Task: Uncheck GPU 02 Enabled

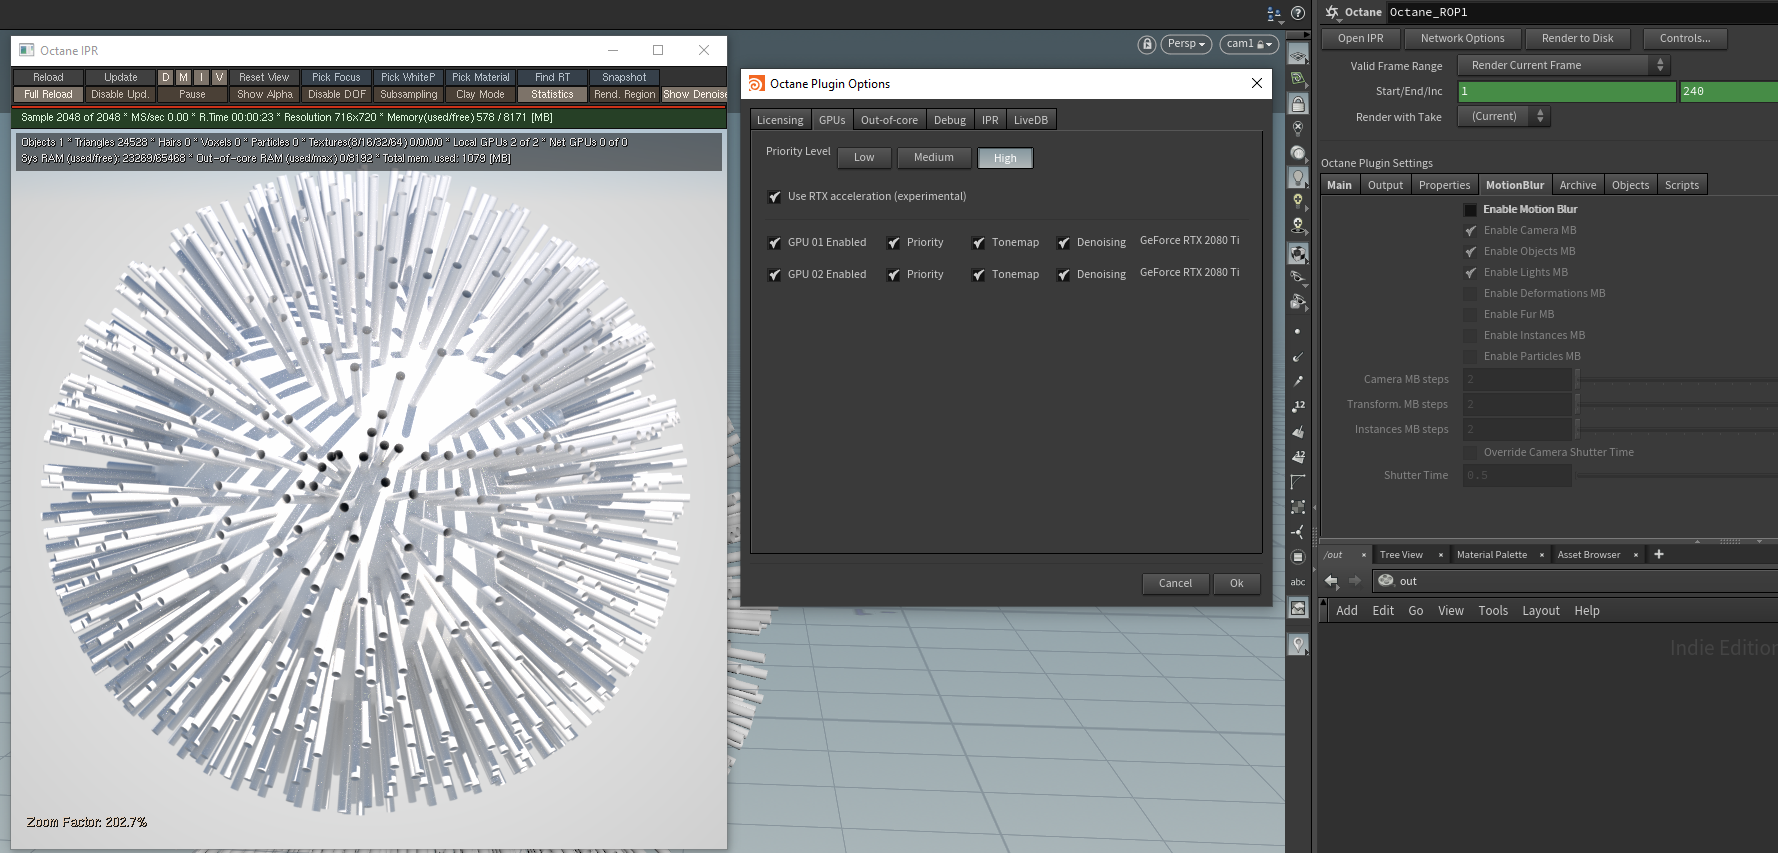Action: click(x=774, y=275)
